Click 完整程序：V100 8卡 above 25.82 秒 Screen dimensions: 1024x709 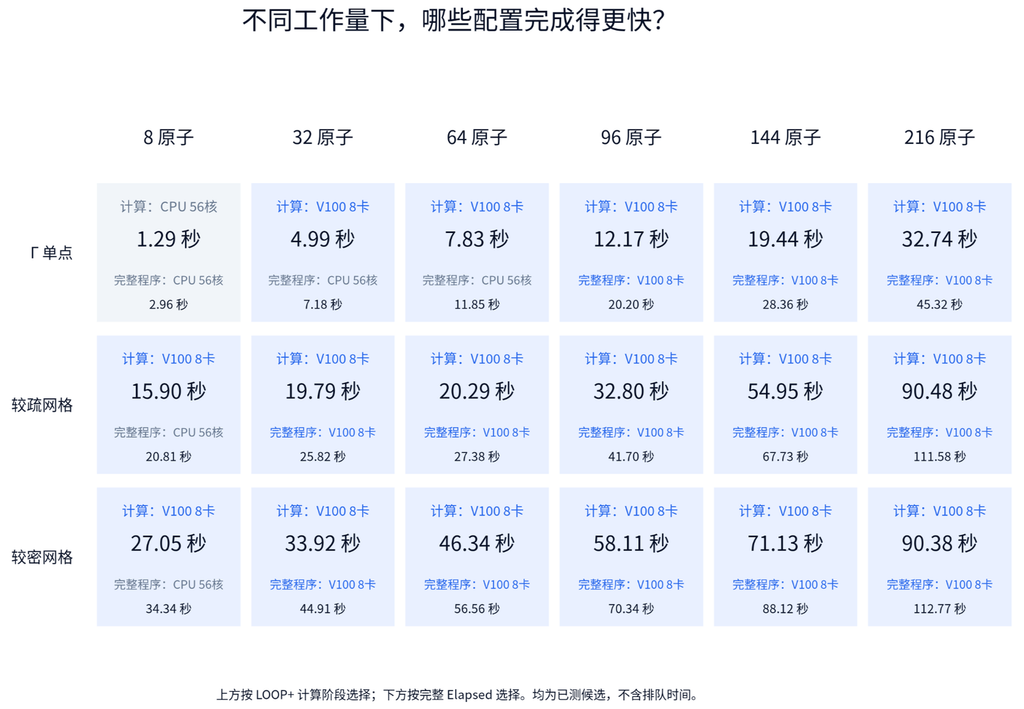tap(323, 432)
